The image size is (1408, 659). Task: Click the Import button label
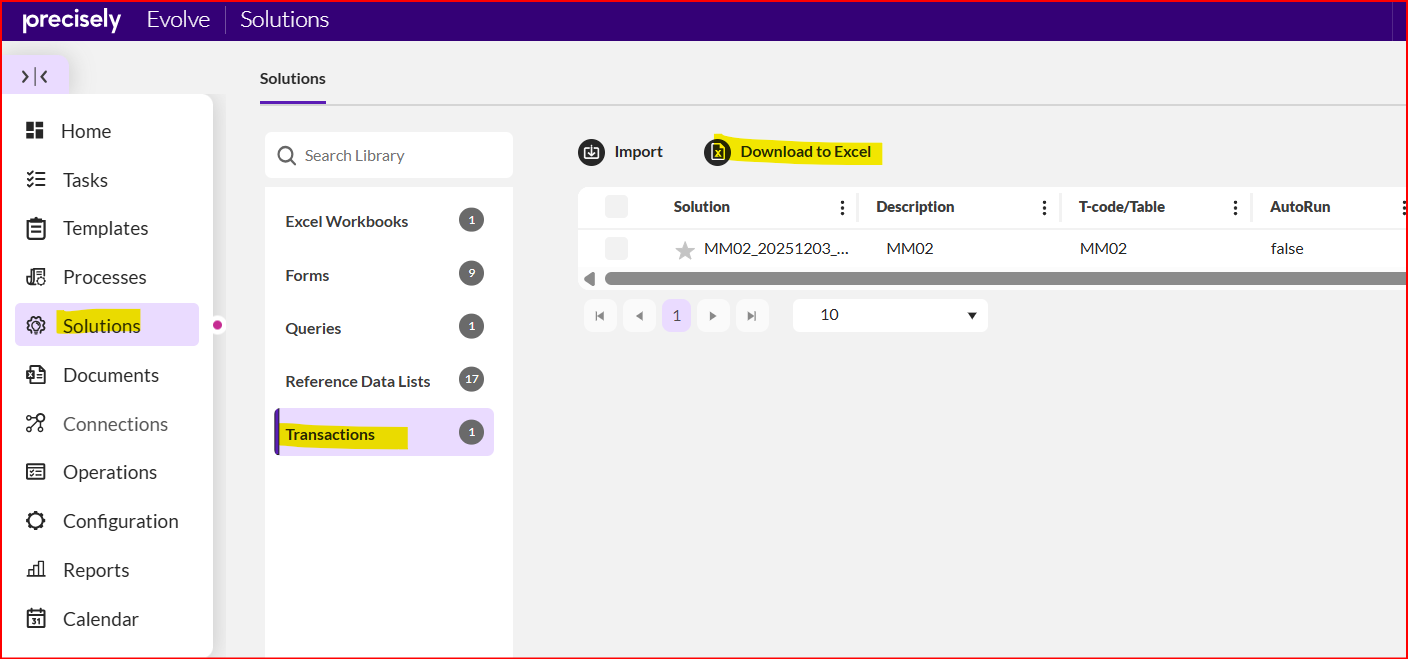point(639,152)
